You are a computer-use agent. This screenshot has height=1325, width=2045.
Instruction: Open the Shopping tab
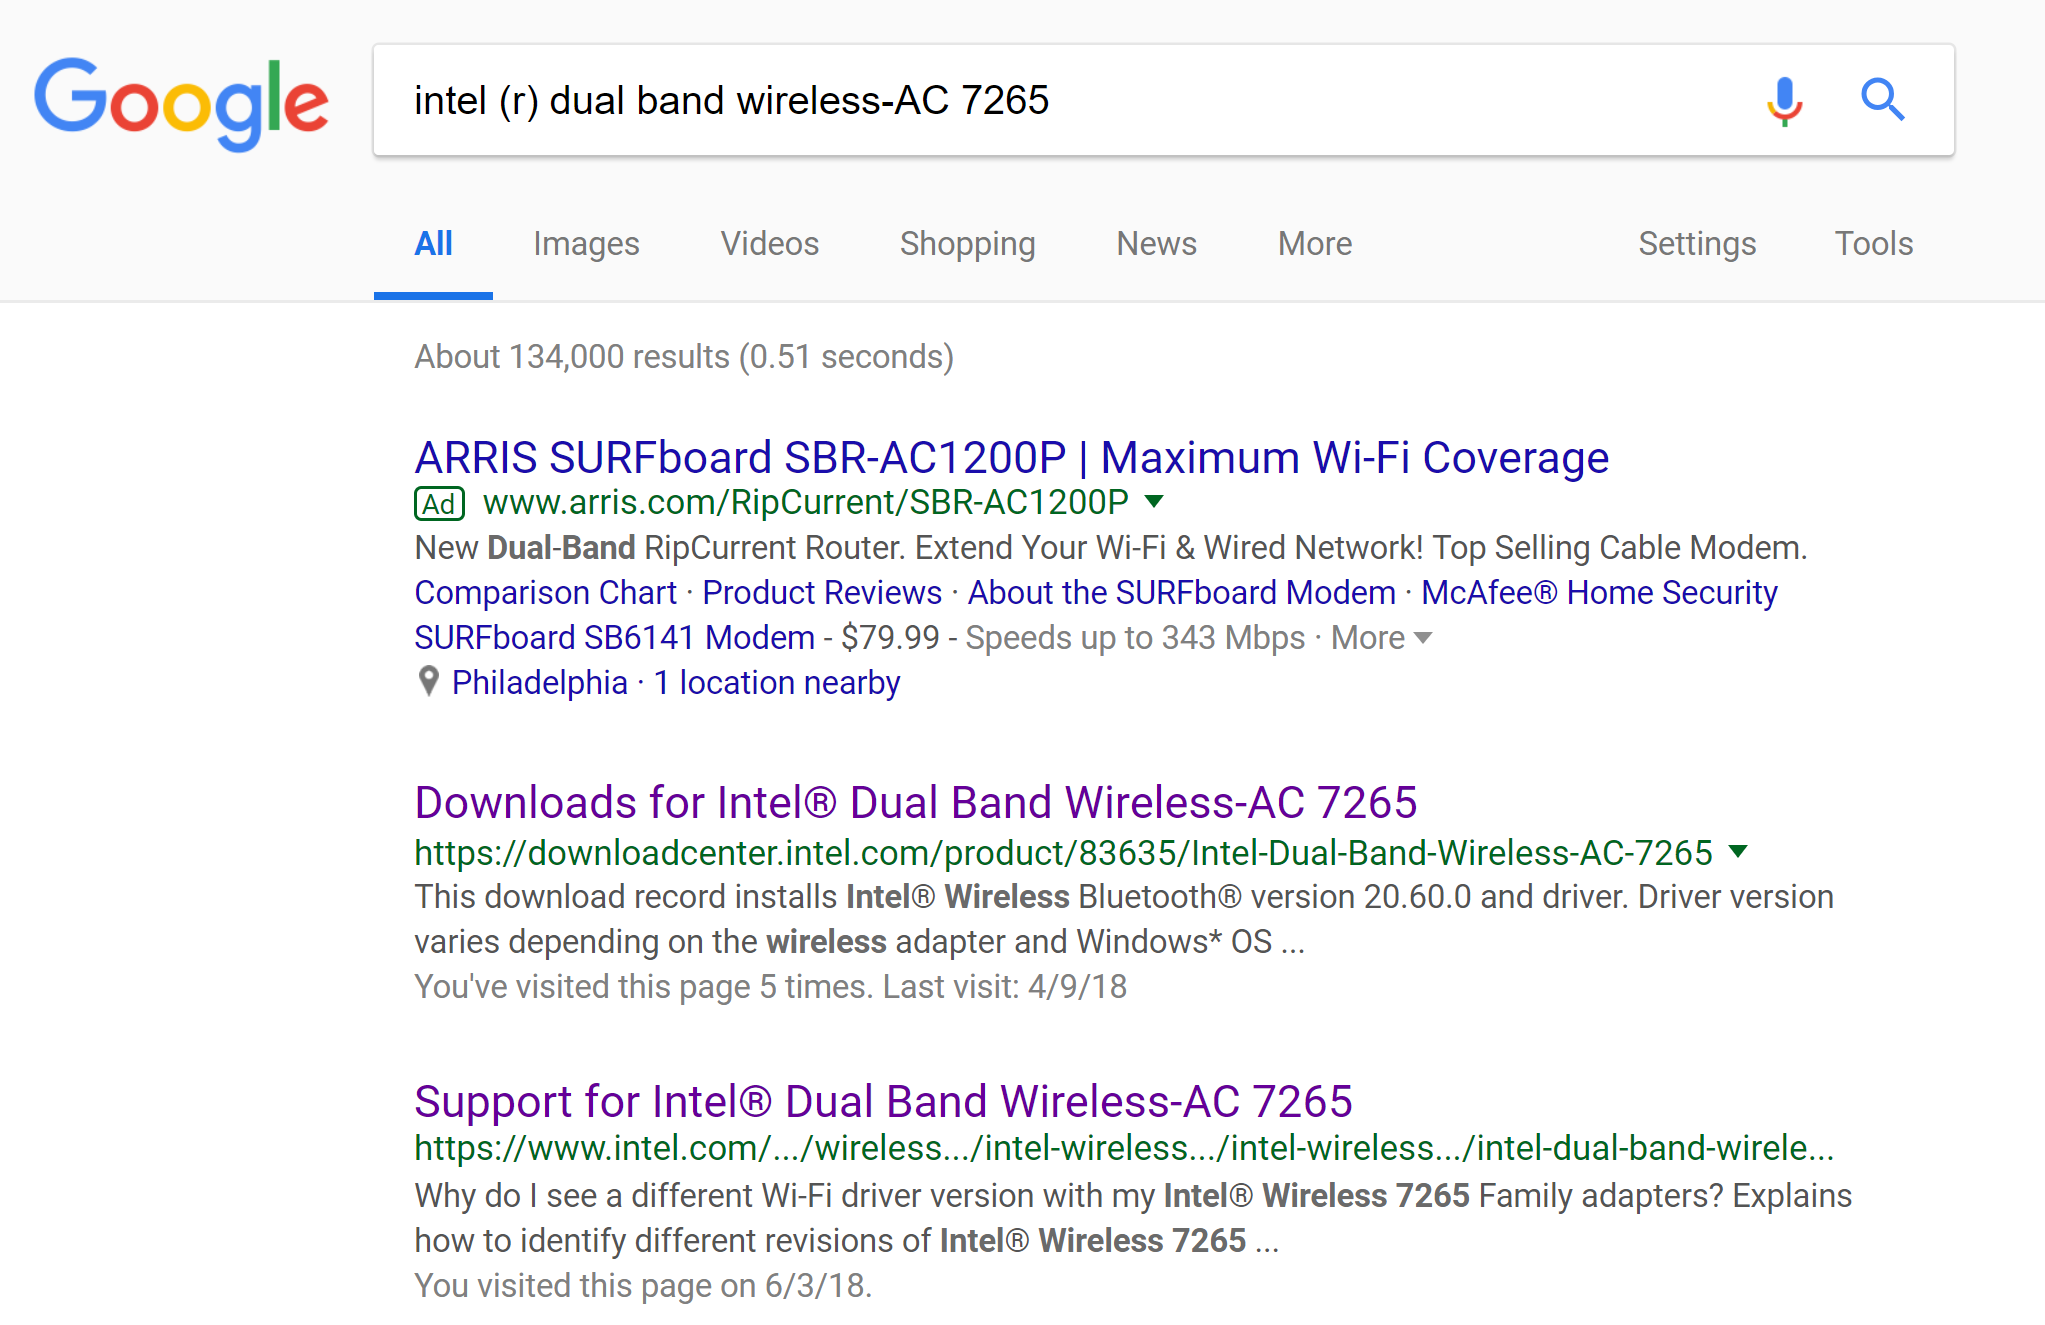click(x=967, y=244)
